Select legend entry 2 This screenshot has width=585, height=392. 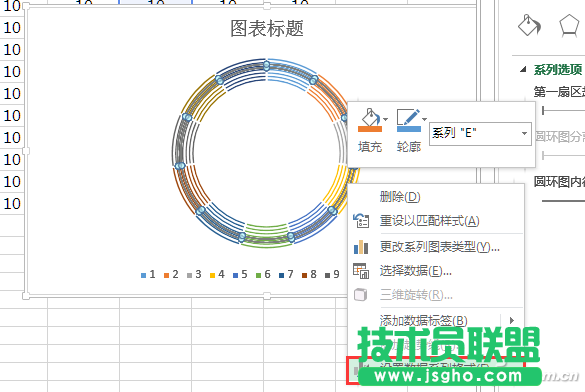(x=171, y=275)
